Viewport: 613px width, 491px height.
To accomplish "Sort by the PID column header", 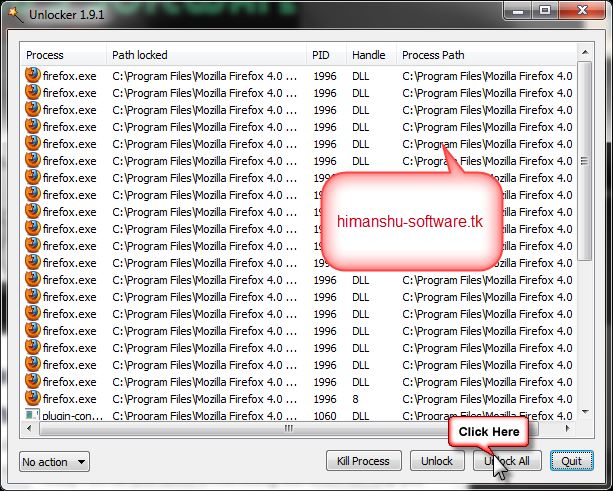I will (326, 55).
